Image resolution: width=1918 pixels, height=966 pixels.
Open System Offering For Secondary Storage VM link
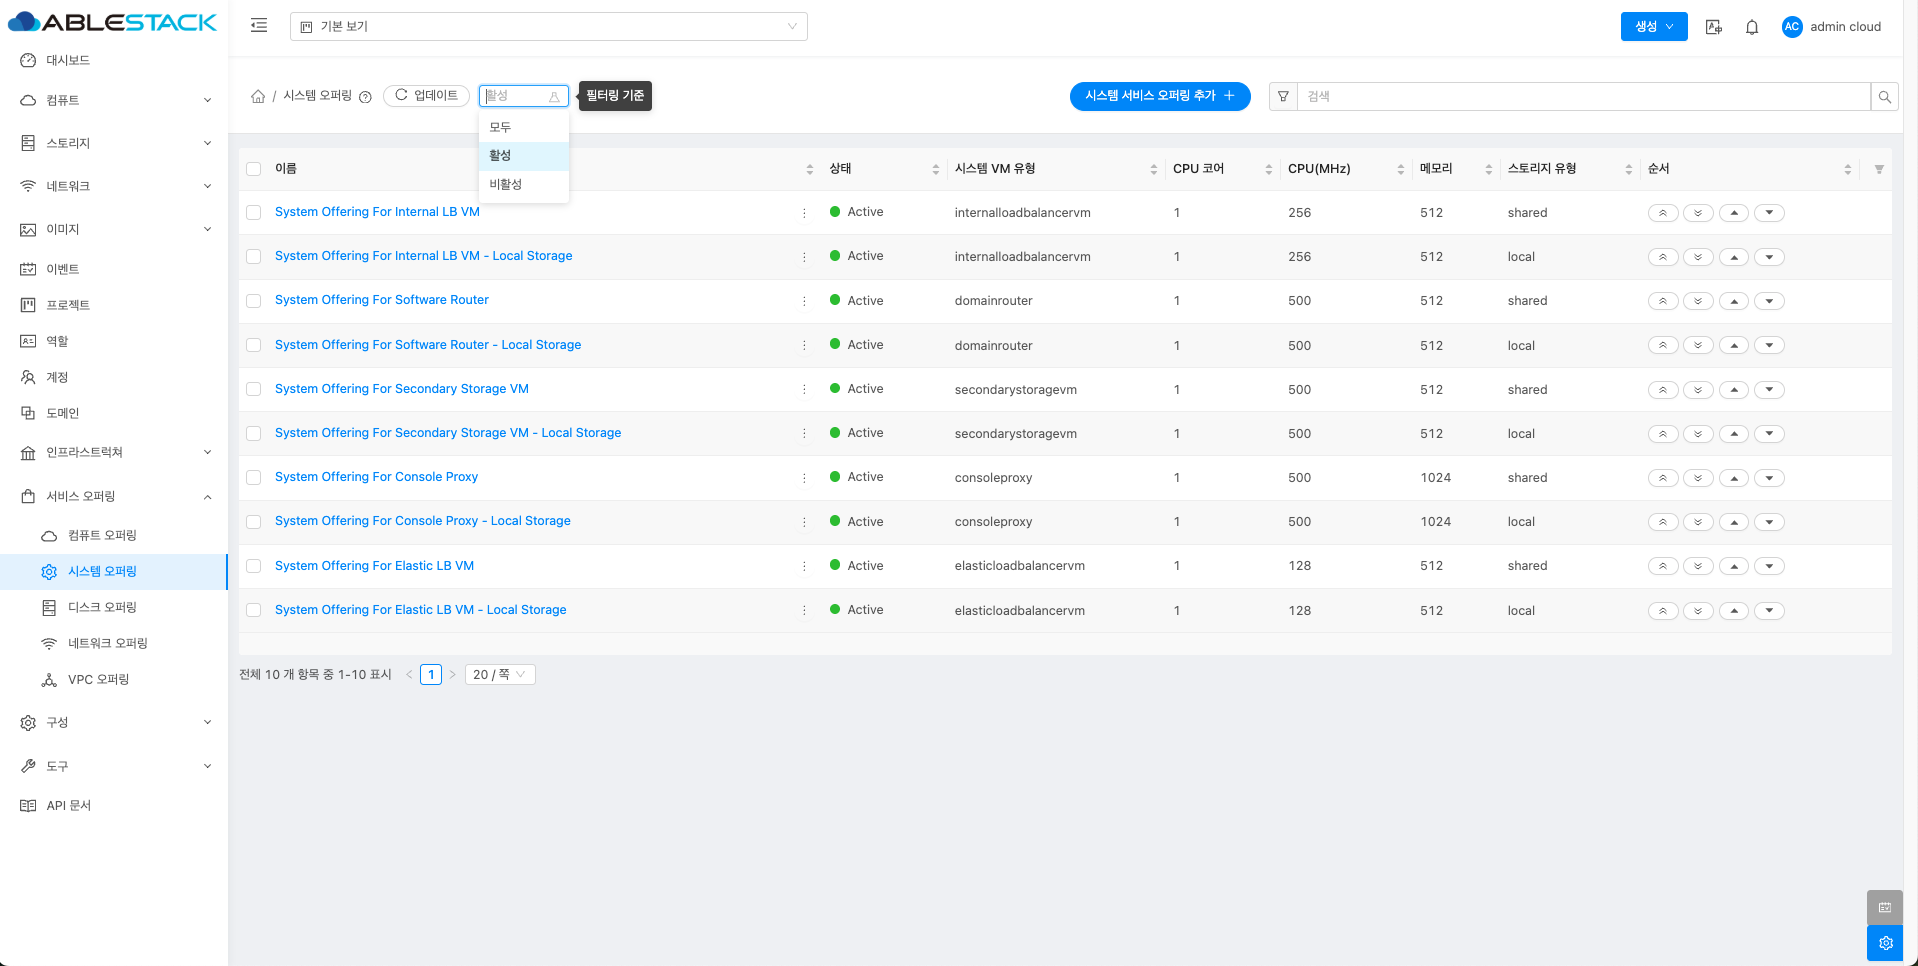401,389
